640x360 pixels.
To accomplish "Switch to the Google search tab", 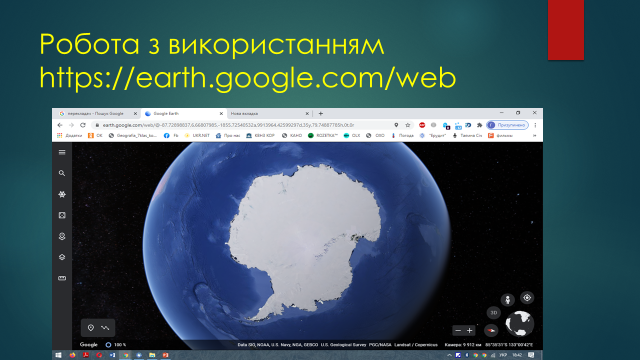I will coord(98,113).
